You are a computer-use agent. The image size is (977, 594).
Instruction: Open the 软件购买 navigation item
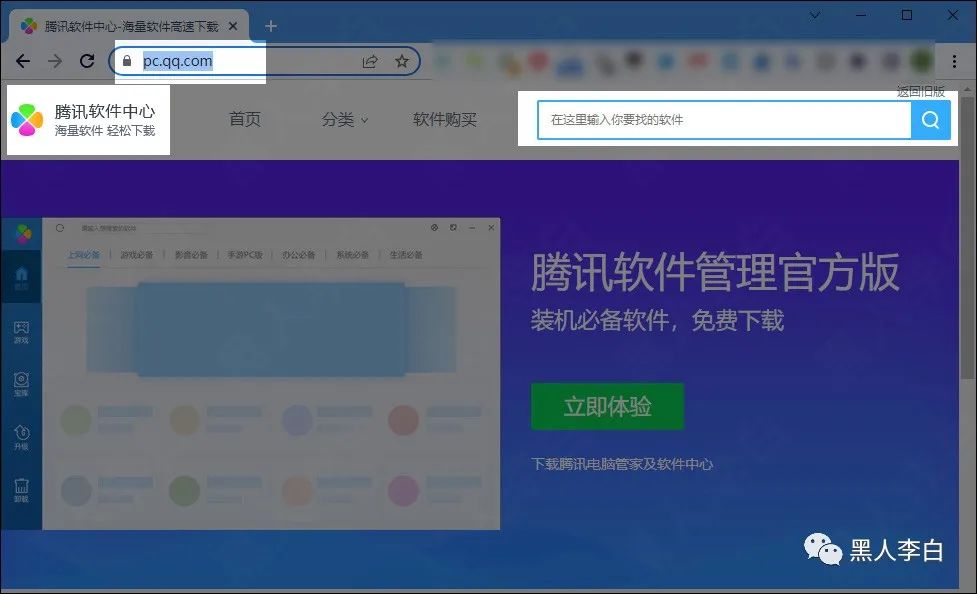[x=445, y=120]
